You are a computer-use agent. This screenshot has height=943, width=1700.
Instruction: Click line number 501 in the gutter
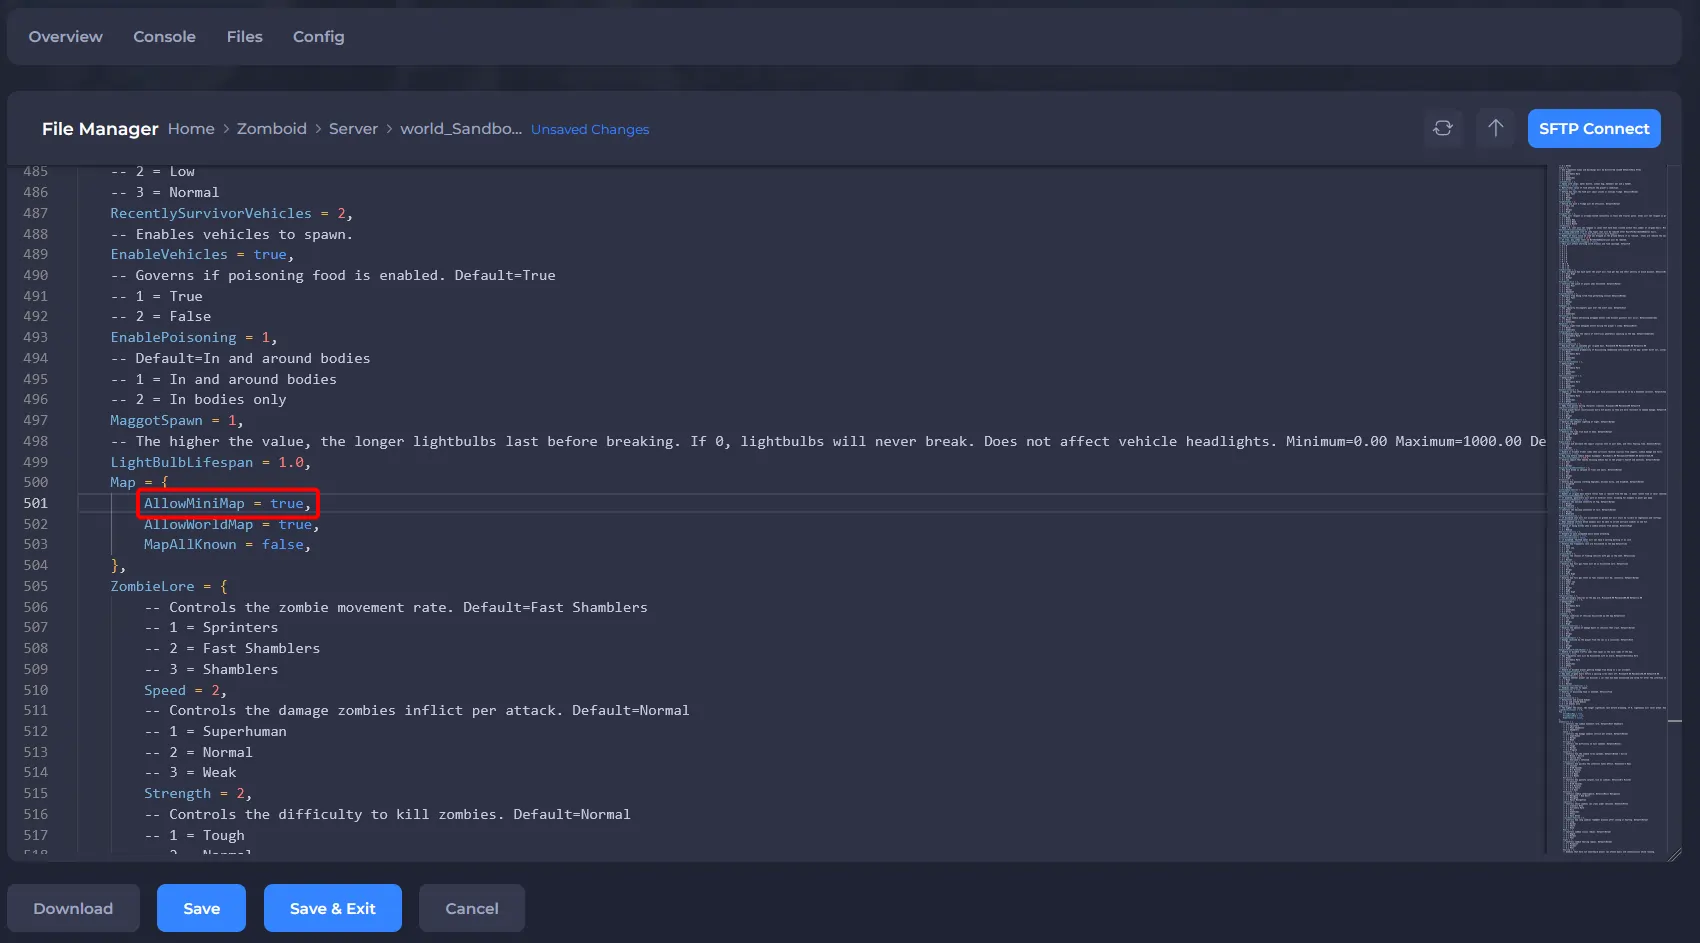(x=36, y=503)
